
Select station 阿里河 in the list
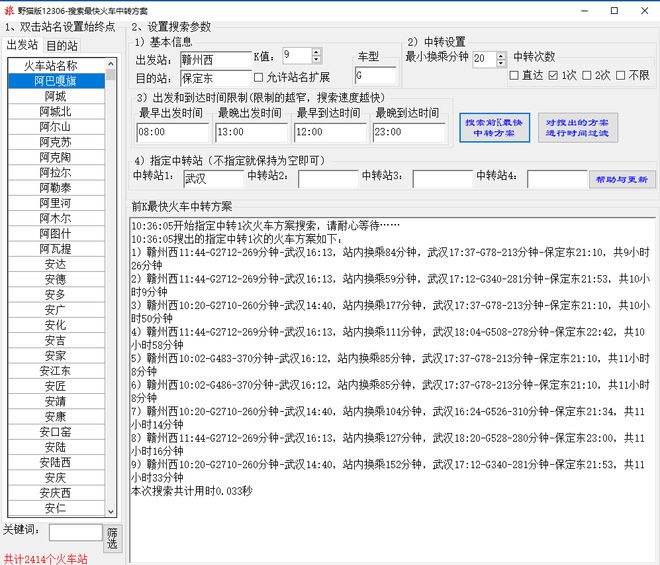point(56,203)
